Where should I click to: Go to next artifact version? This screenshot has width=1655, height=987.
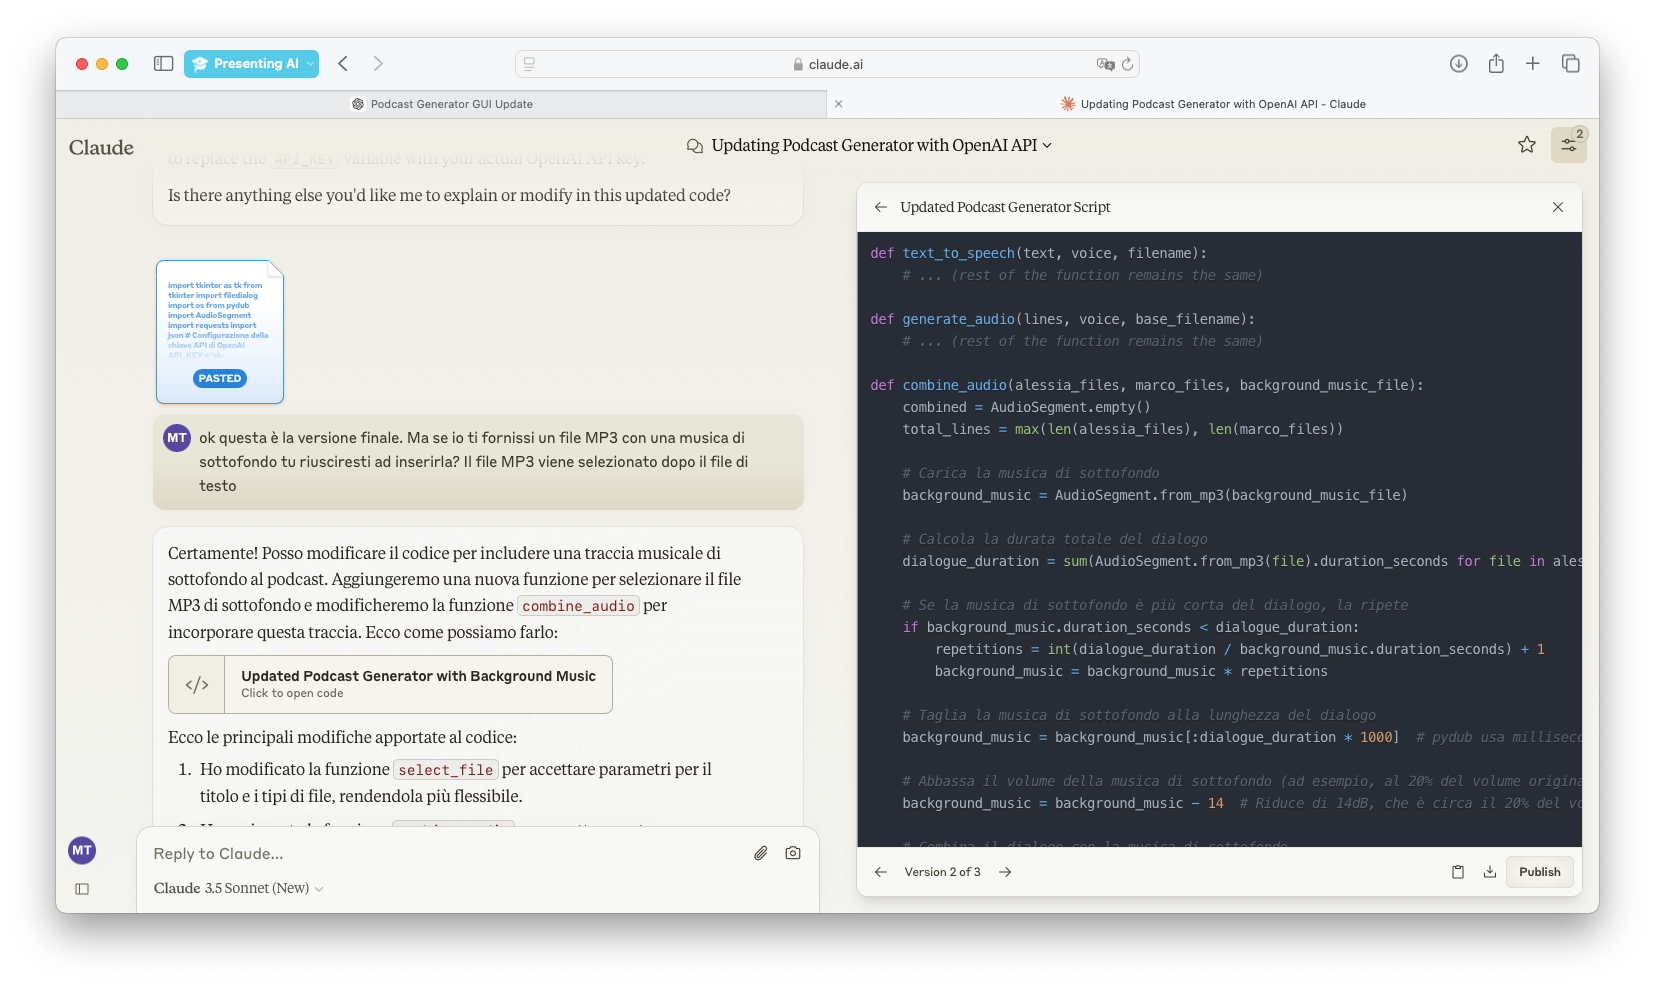coord(1005,872)
